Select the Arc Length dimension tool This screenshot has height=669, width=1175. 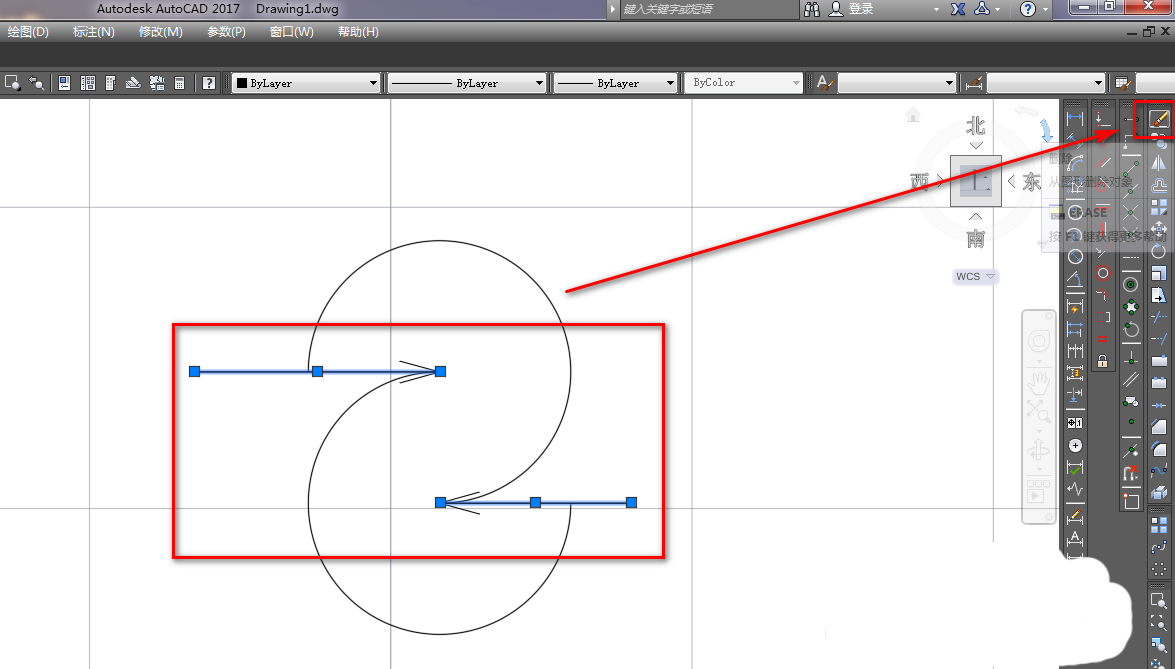[1075, 162]
